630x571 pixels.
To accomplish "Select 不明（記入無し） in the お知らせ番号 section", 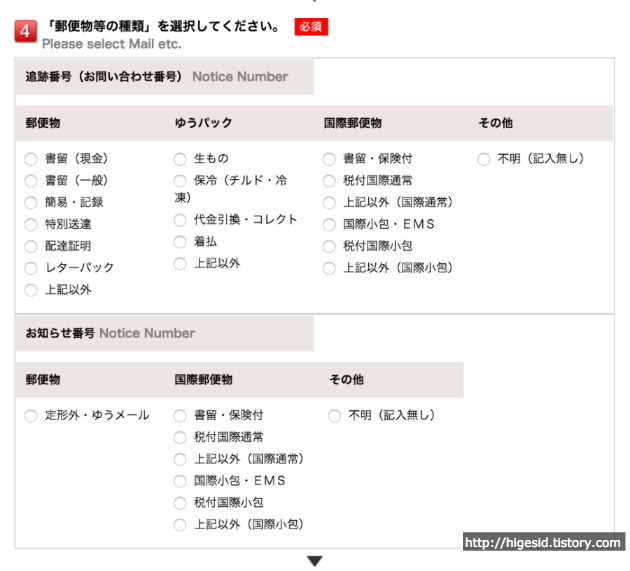I will point(335,415).
